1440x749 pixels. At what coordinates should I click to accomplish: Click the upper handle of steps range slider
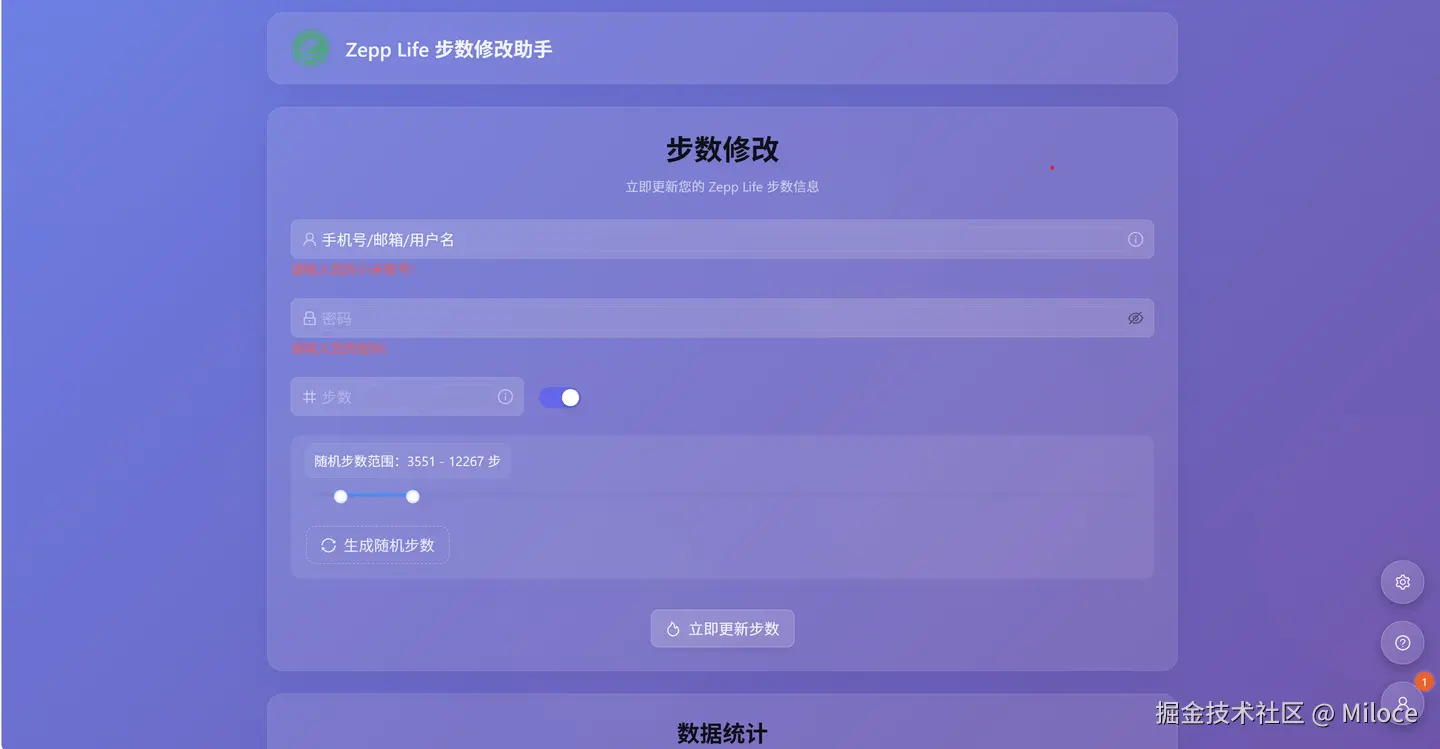[x=413, y=496]
